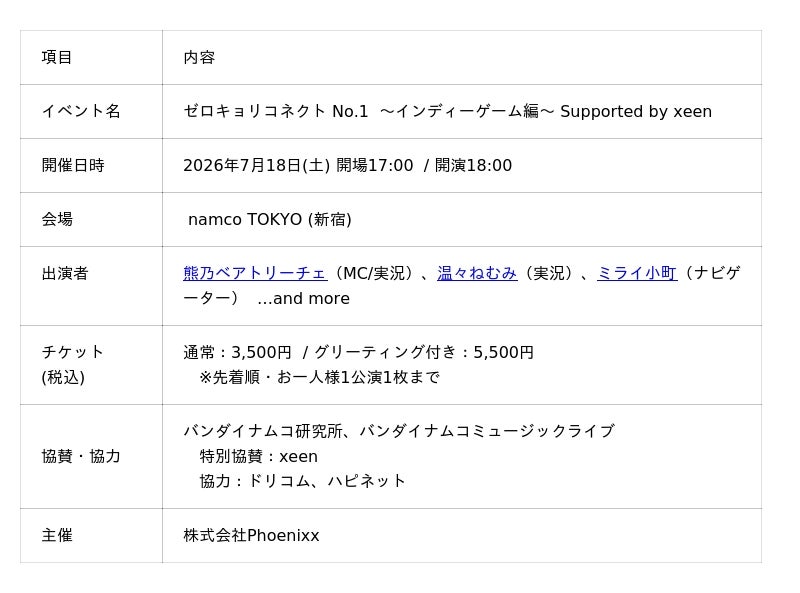
Task: Select the 出演者 row label
Action: coord(65,274)
